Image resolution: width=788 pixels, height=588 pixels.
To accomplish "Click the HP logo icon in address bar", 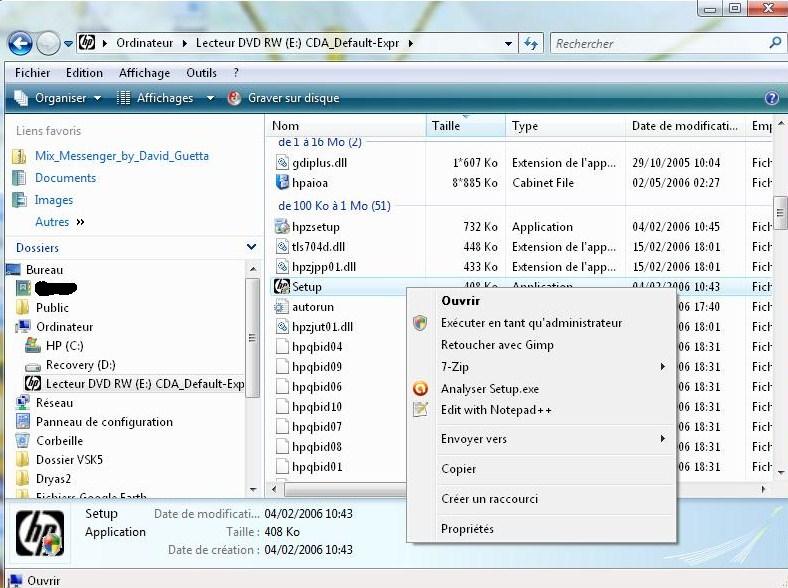I will click(87, 43).
